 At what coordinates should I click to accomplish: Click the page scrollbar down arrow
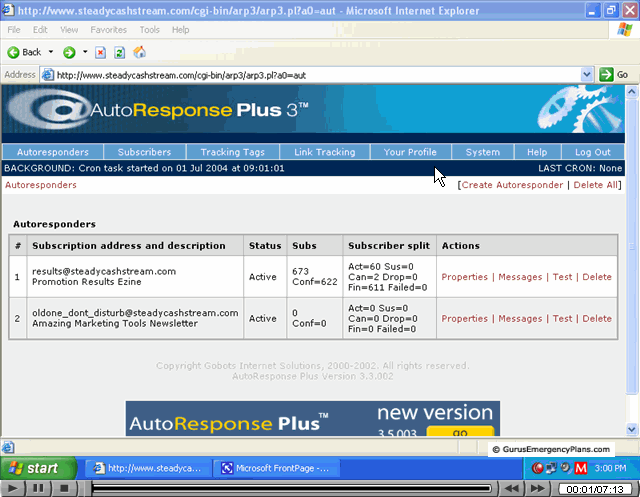(x=631, y=429)
